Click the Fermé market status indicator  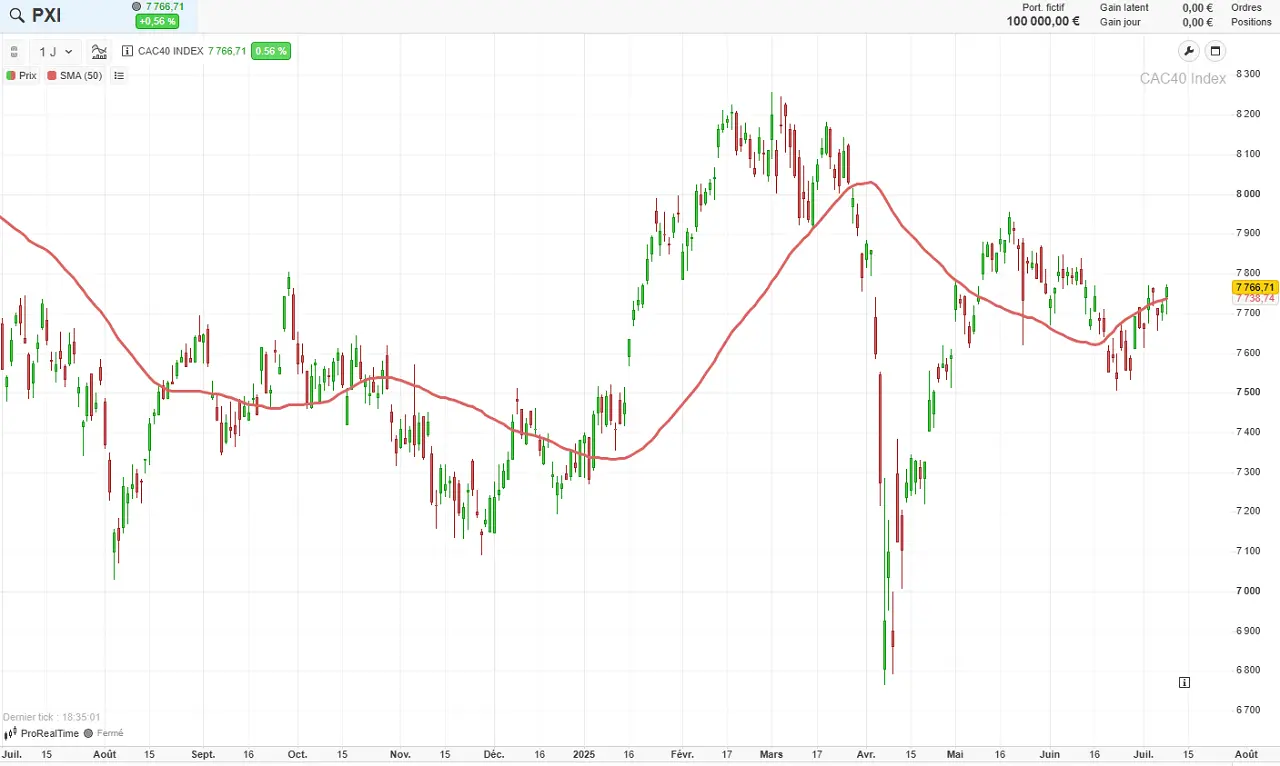point(103,733)
